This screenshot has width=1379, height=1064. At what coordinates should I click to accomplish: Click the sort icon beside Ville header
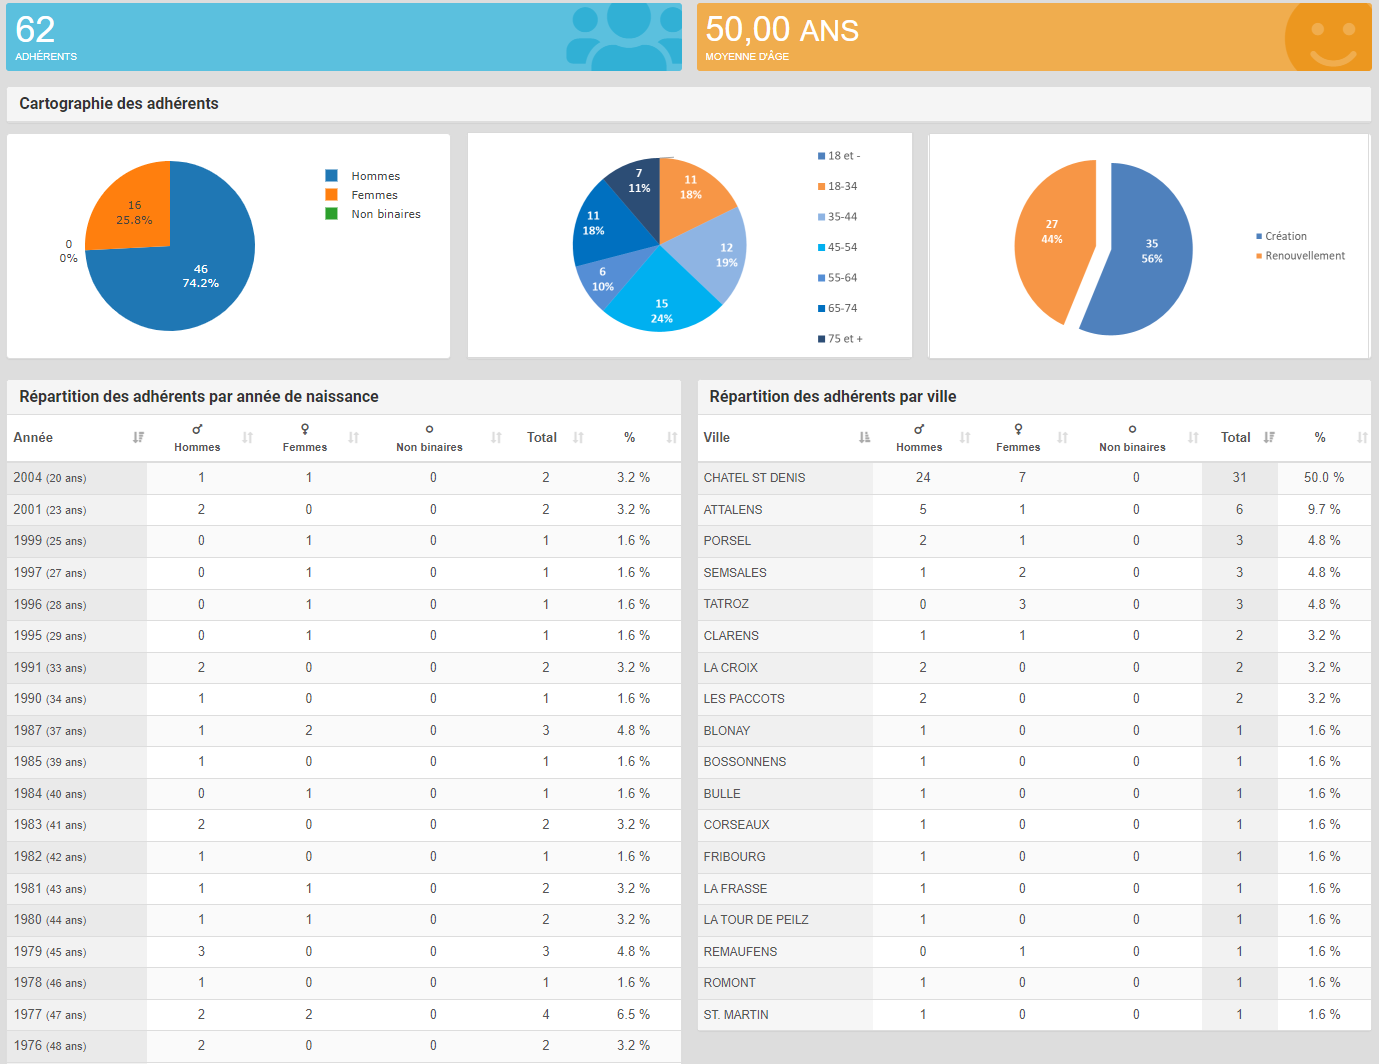click(864, 438)
